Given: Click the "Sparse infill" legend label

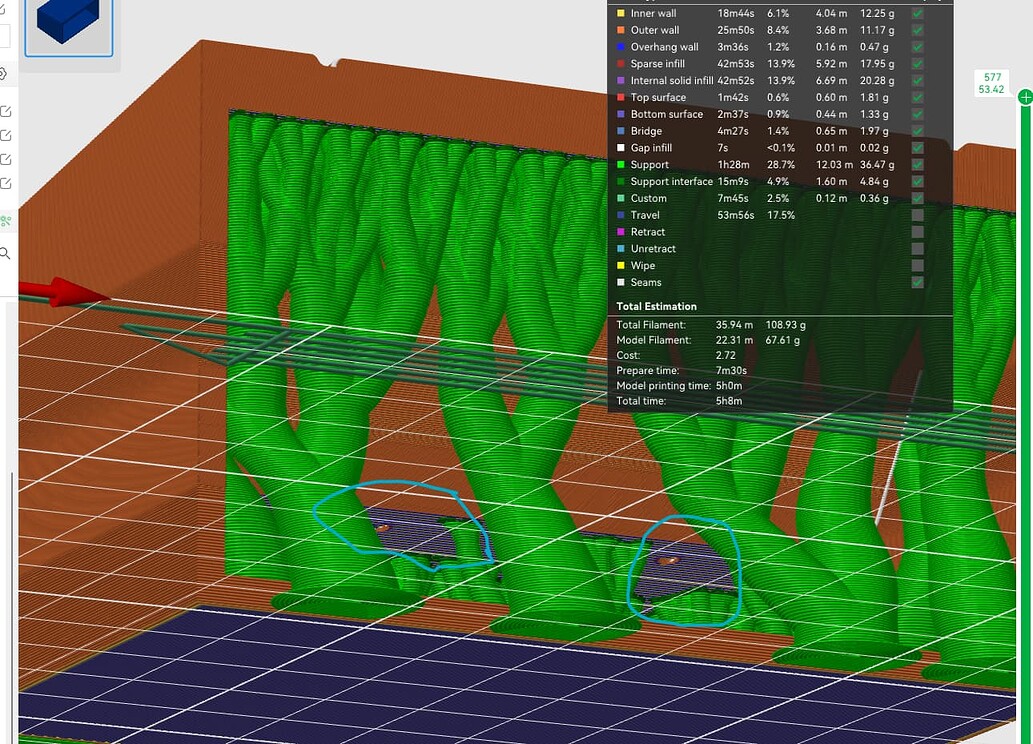Looking at the screenshot, I should (657, 64).
